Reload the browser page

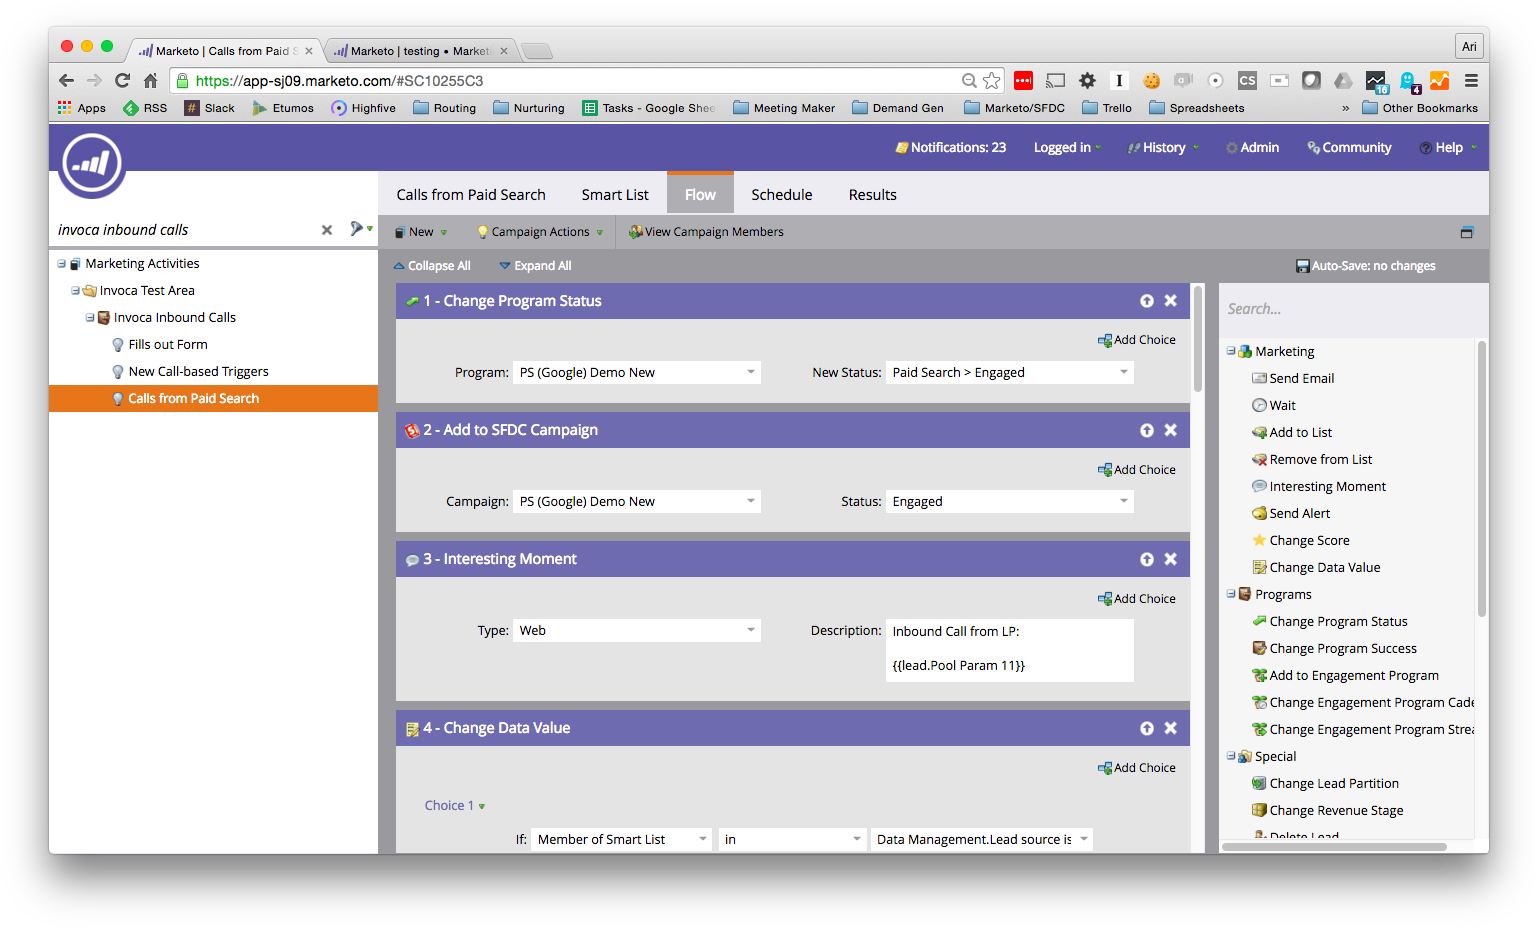point(122,81)
